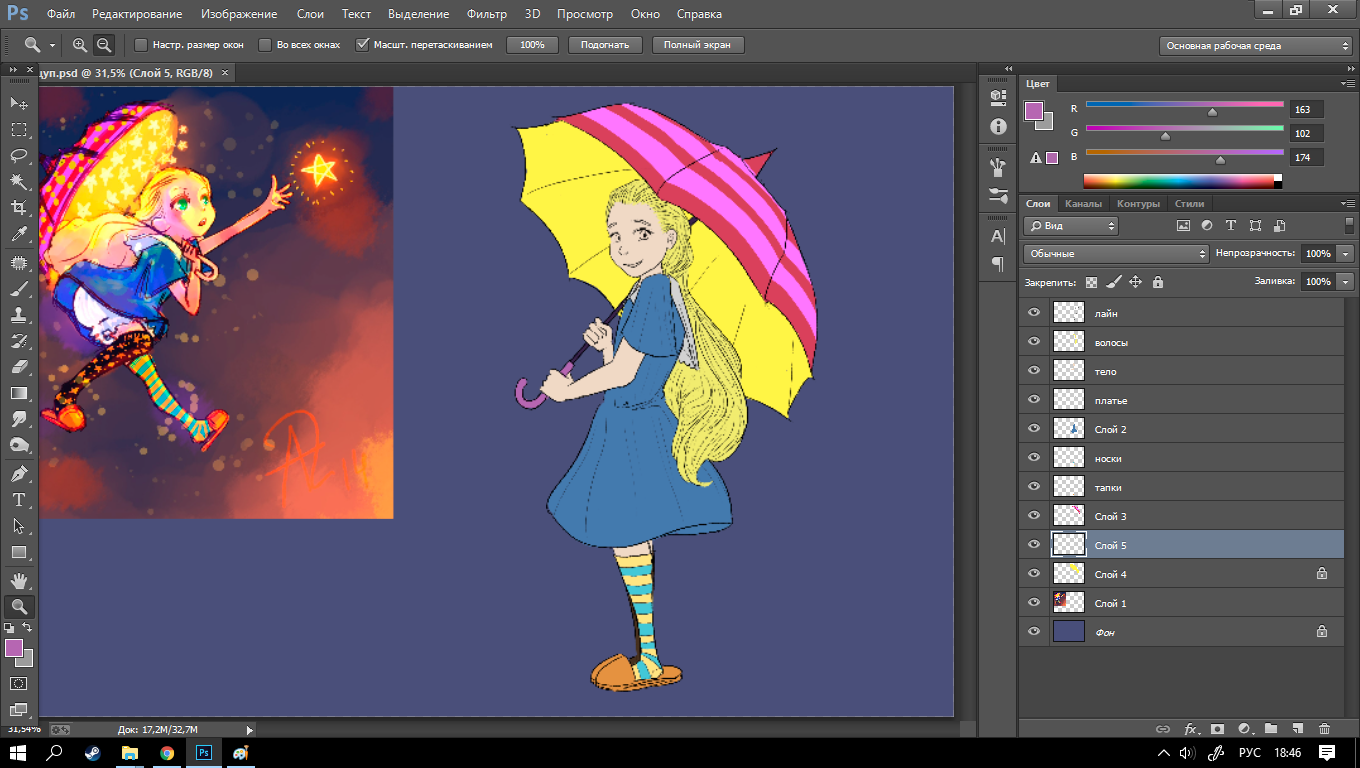Click the color spectrum ramp in Color panel
This screenshot has width=1360, height=768.
click(x=1183, y=181)
